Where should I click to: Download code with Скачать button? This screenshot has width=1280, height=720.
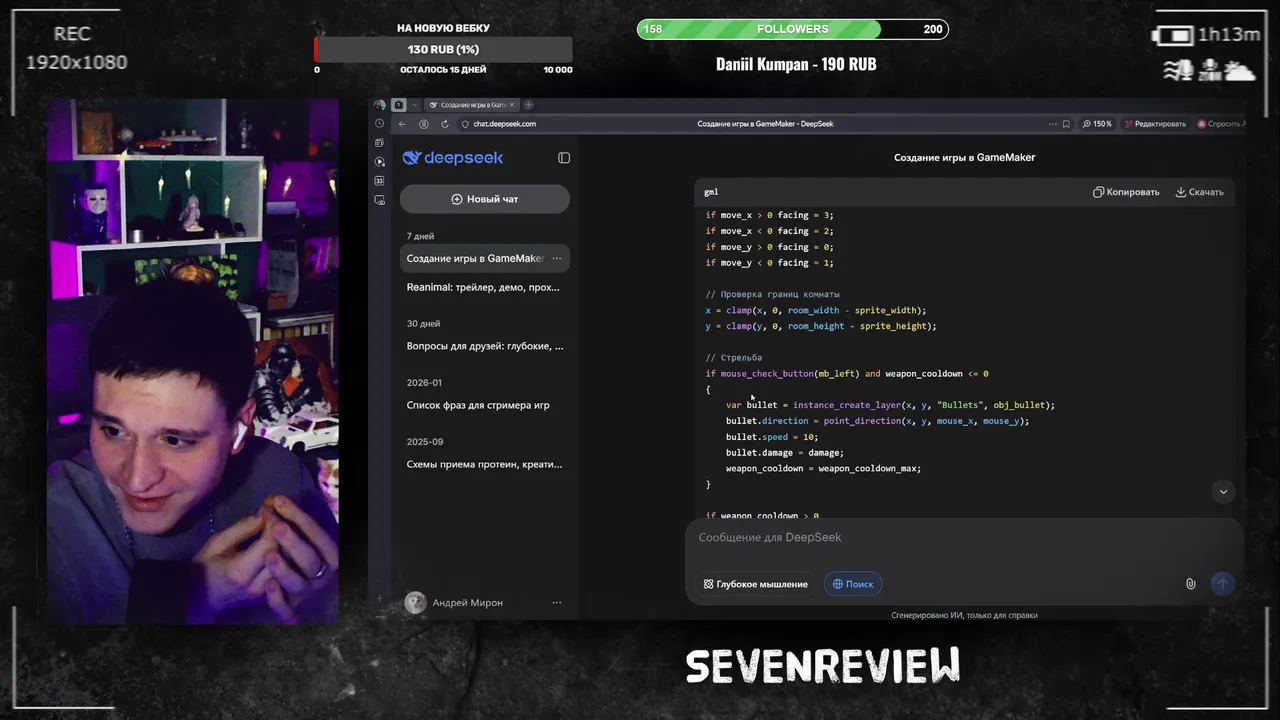click(x=1200, y=192)
